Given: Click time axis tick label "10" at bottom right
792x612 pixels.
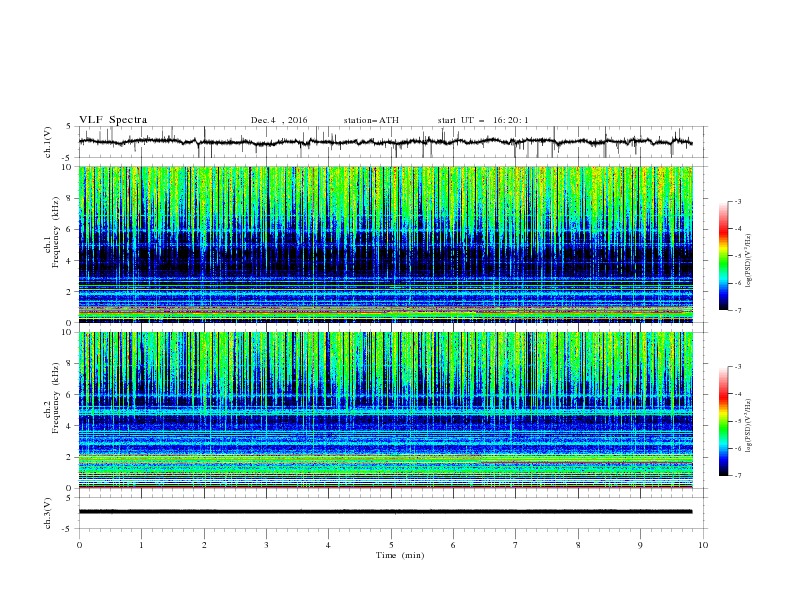Looking at the screenshot, I should (703, 545).
